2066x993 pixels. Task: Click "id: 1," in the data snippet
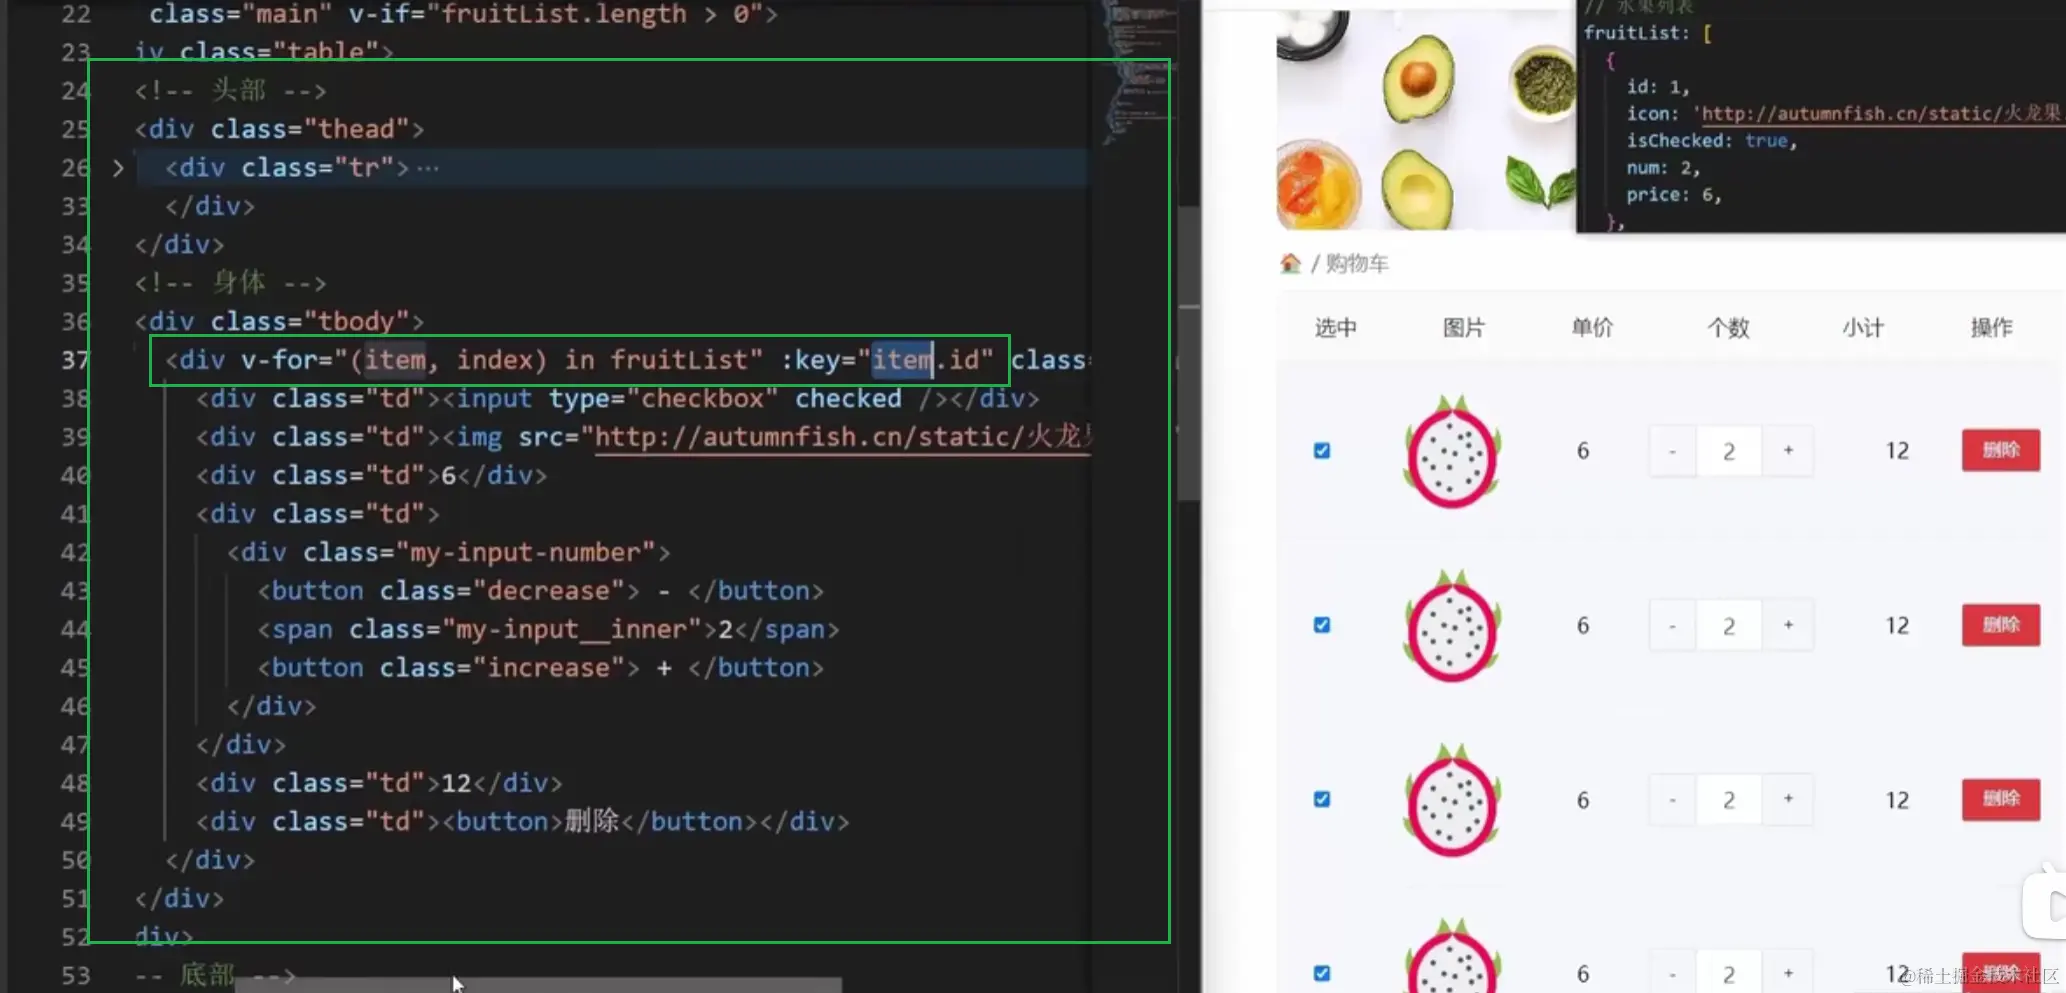pyautogui.click(x=1657, y=87)
